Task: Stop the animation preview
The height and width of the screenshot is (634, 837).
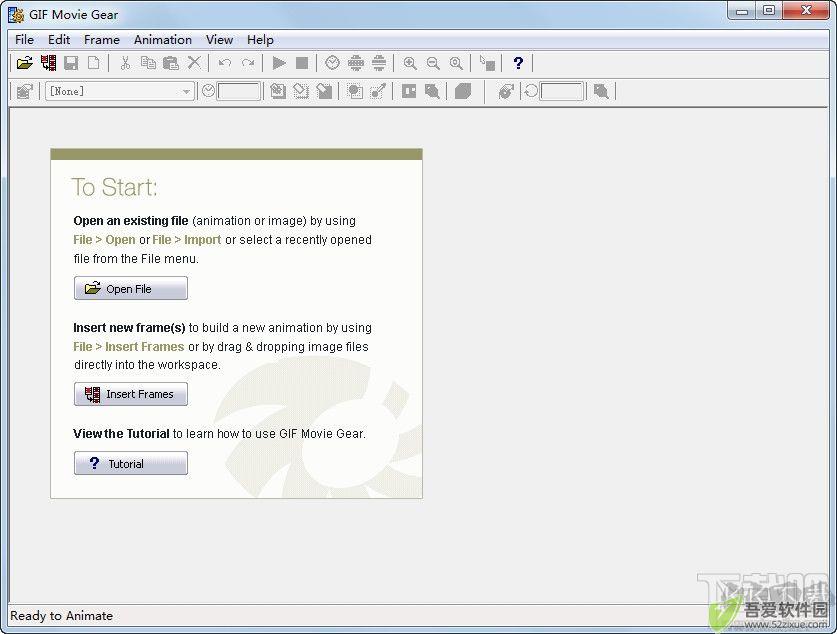Action: [x=302, y=63]
